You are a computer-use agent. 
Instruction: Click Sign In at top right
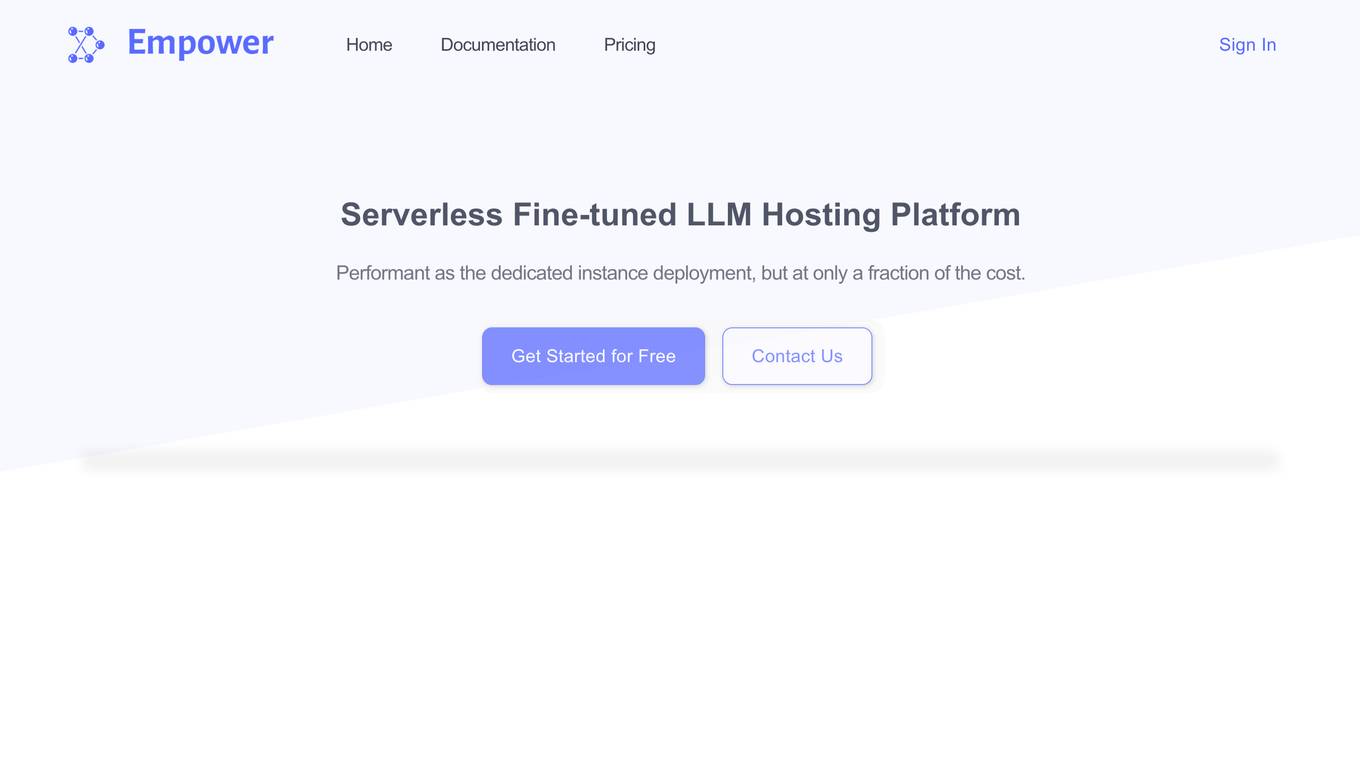(1247, 45)
